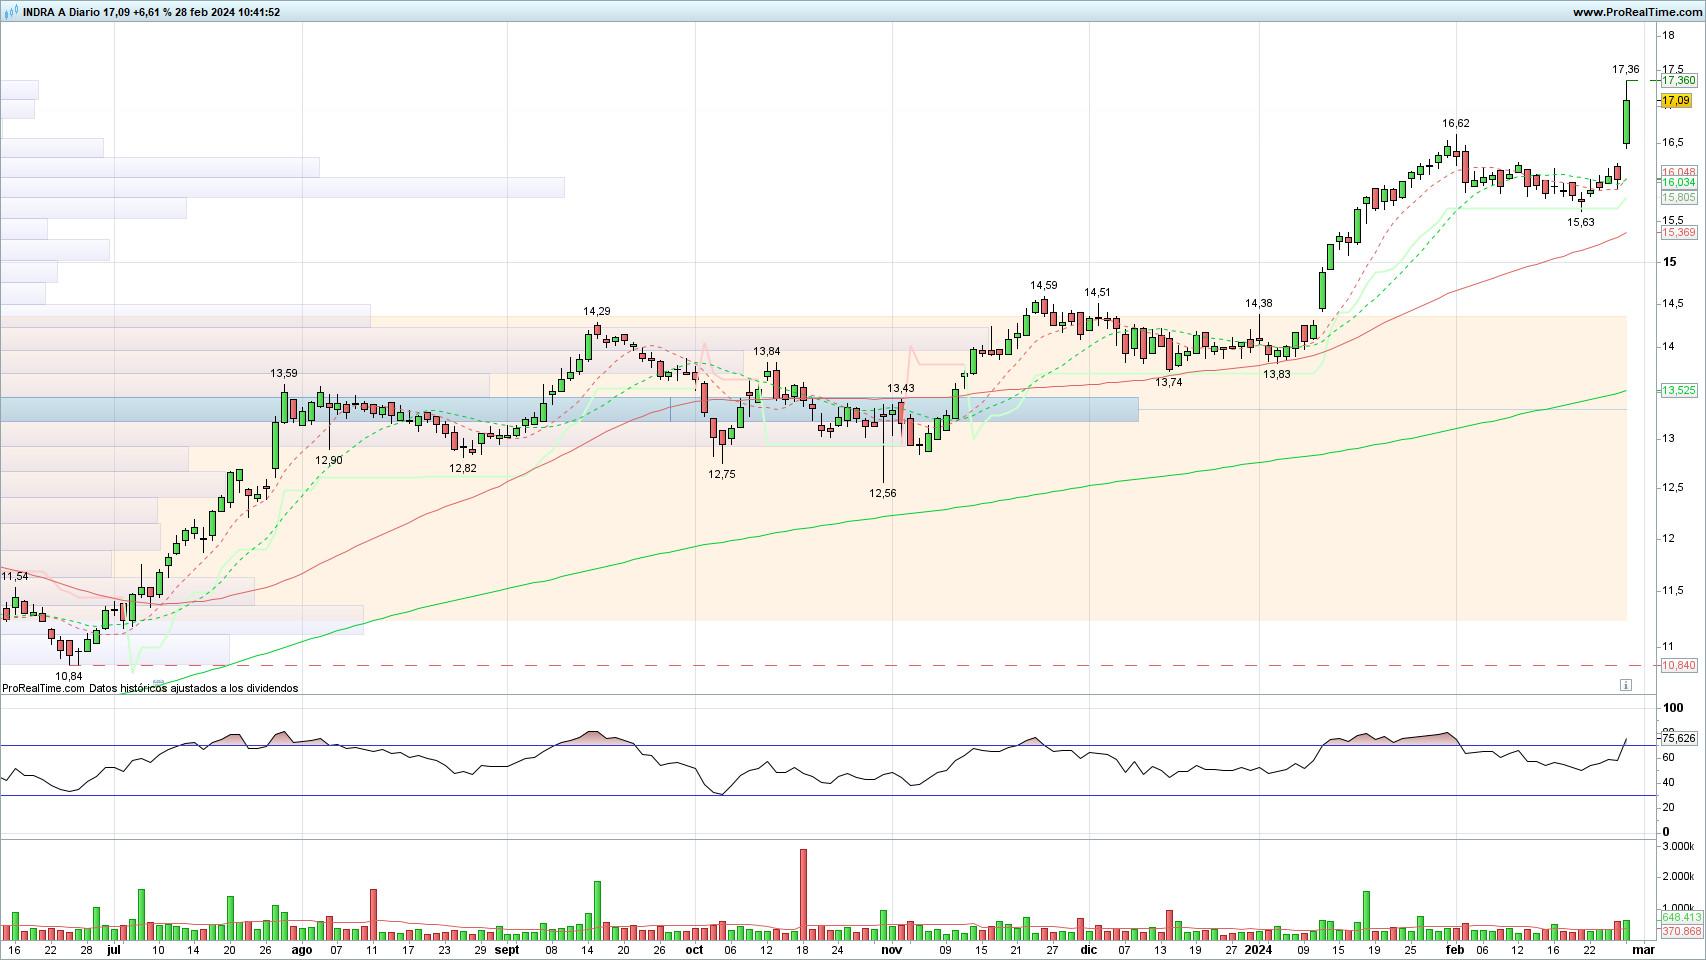Click the candlestick chart icon beside INDRA title
Viewport: 1706px width, 960px height.
10,12
